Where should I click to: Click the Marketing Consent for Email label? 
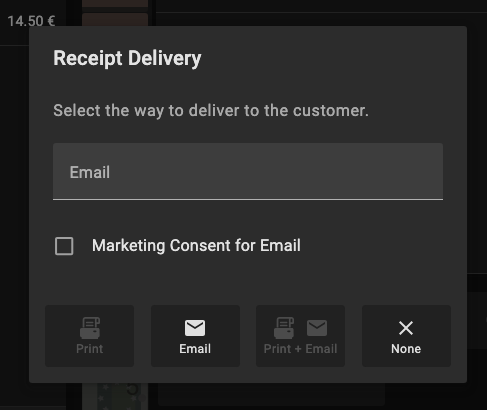(x=196, y=246)
